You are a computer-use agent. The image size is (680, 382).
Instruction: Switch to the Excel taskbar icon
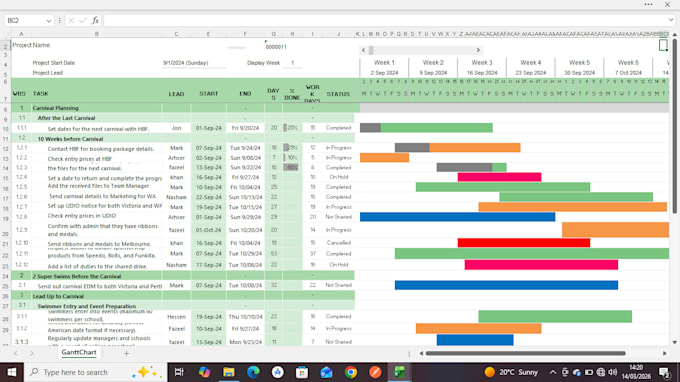click(x=399, y=372)
